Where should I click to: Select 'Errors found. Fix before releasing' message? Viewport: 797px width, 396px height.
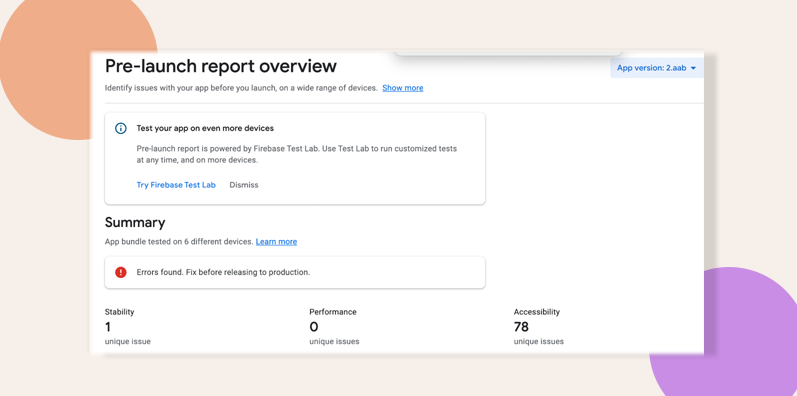223,272
